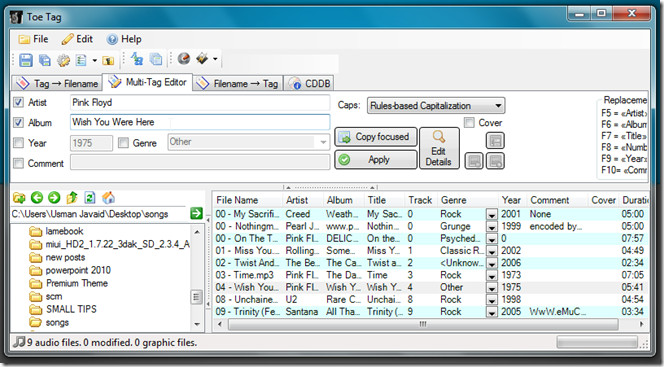The height and width of the screenshot is (367, 664).
Task: Sort by Year column header
Action: 512,200
